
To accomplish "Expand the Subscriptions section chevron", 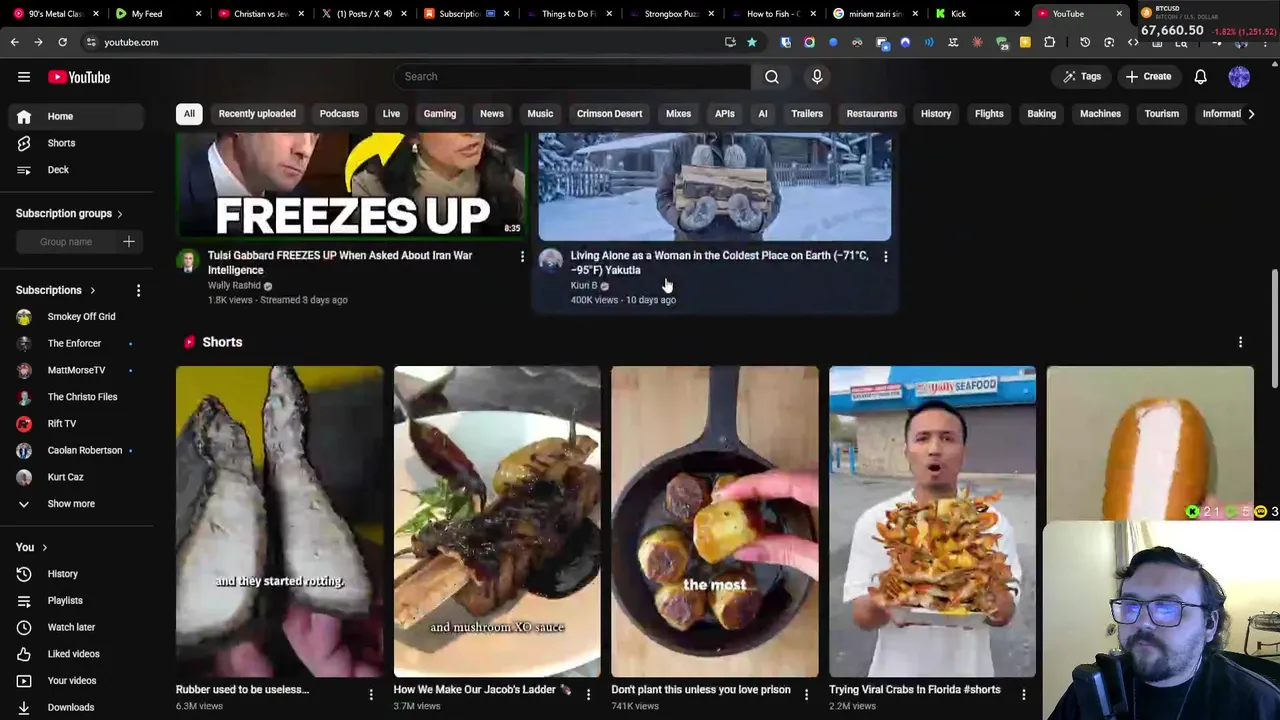I will pos(92,290).
